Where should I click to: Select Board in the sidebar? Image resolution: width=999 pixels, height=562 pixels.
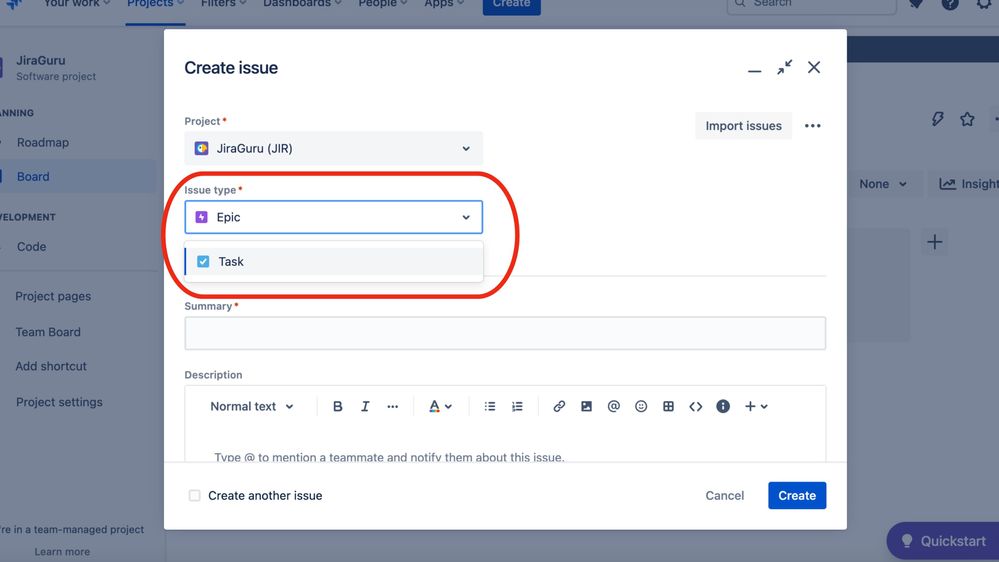(33, 177)
